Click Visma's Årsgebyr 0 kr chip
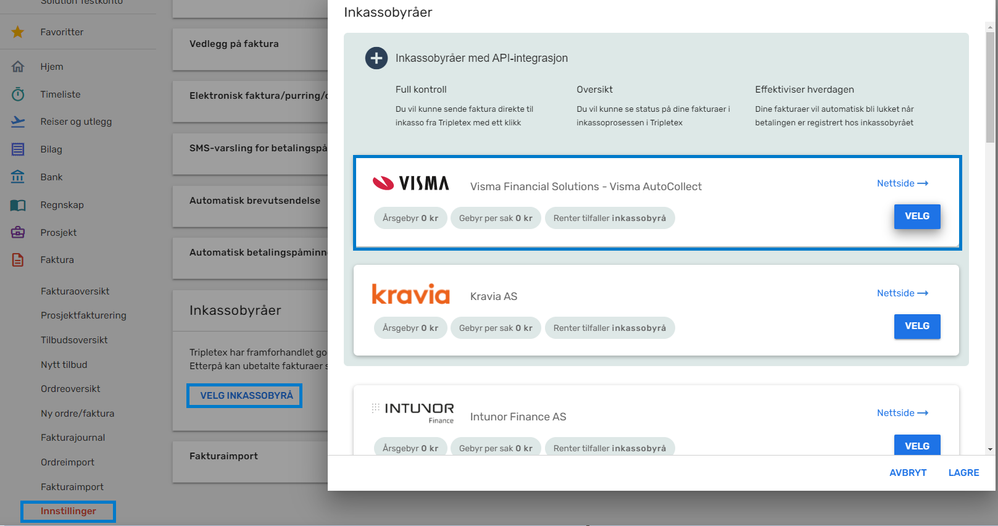998x526 pixels. (x=410, y=218)
